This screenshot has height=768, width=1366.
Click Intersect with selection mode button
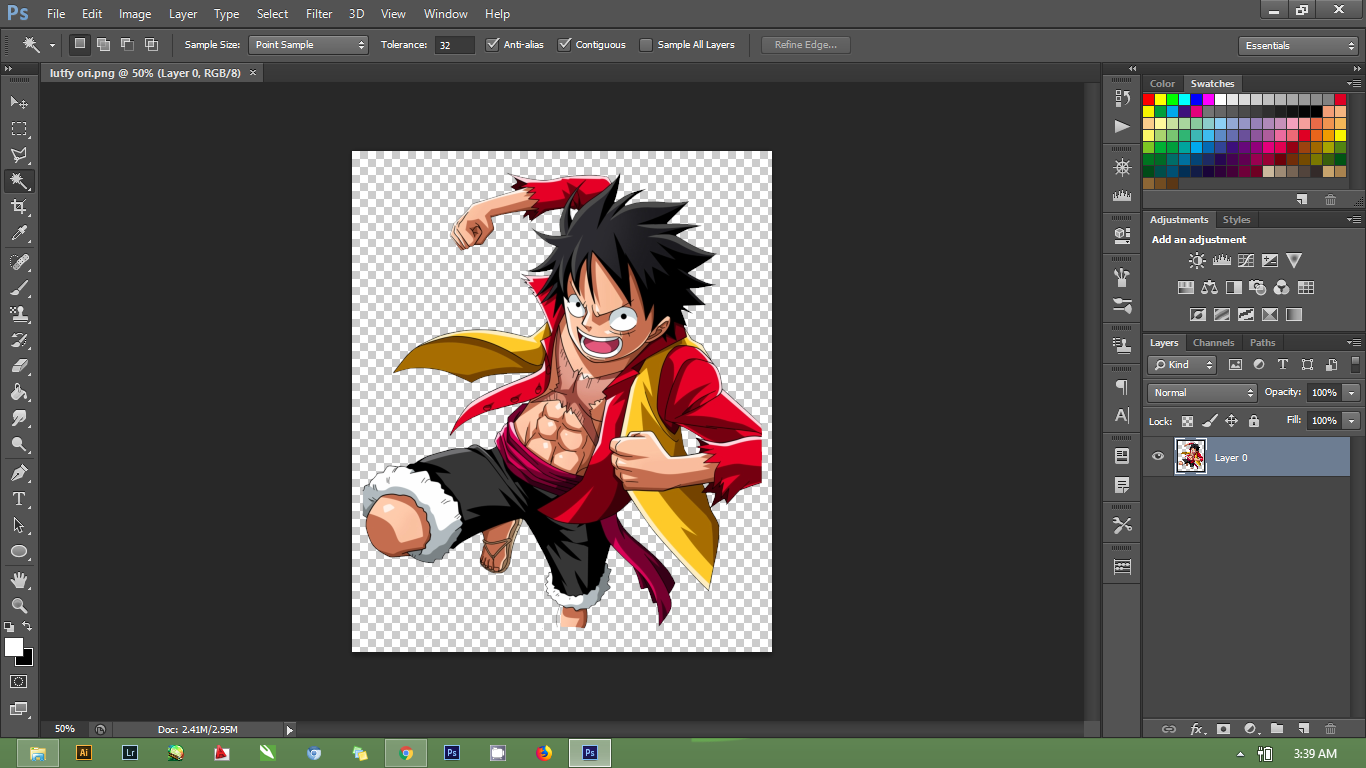click(x=151, y=45)
